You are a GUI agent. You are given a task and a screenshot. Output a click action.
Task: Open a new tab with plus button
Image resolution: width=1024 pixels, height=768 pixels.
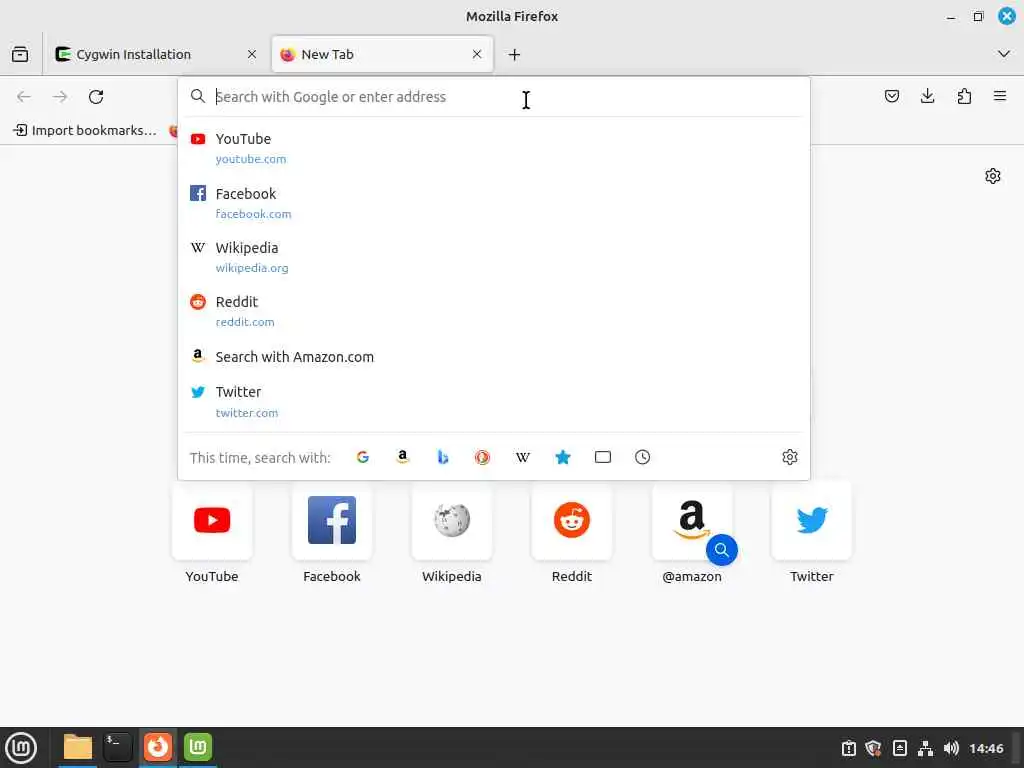point(515,55)
